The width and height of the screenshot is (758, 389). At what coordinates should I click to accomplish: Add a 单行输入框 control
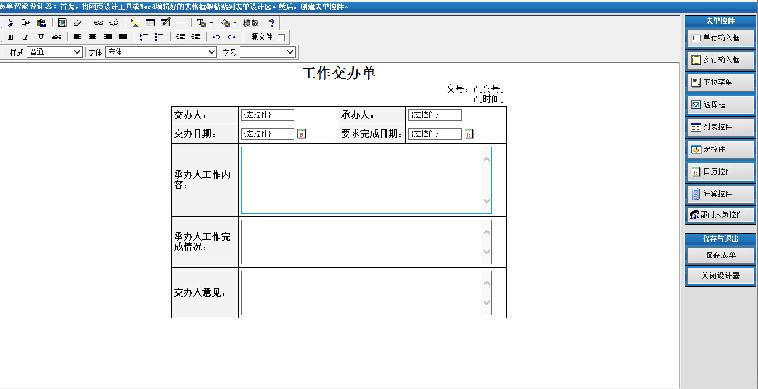(720, 38)
